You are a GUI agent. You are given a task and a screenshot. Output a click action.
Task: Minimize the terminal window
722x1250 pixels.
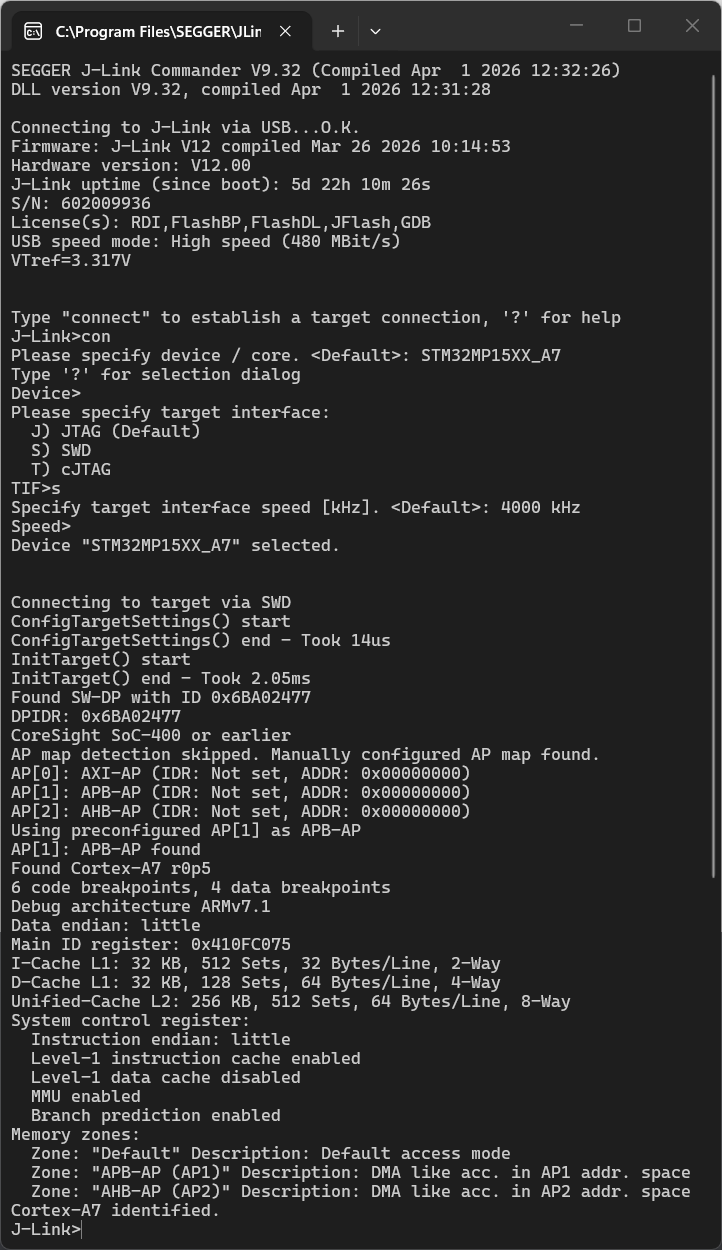tap(577, 26)
